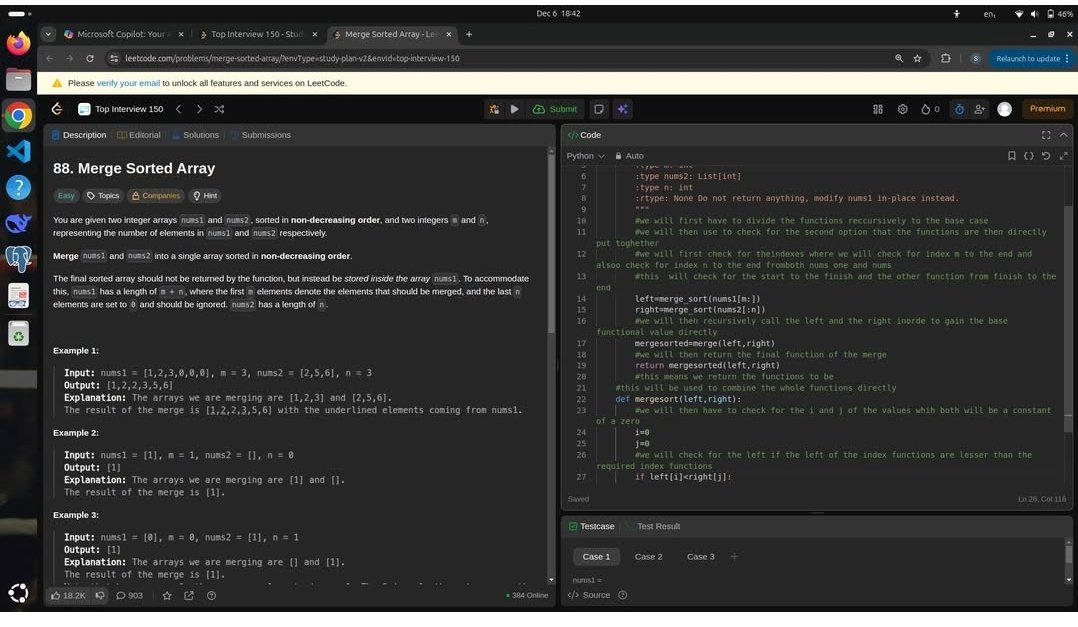Collapse the Code panel chevron
Image resolution: width=1078 pixels, height=627 pixels.
point(1064,135)
